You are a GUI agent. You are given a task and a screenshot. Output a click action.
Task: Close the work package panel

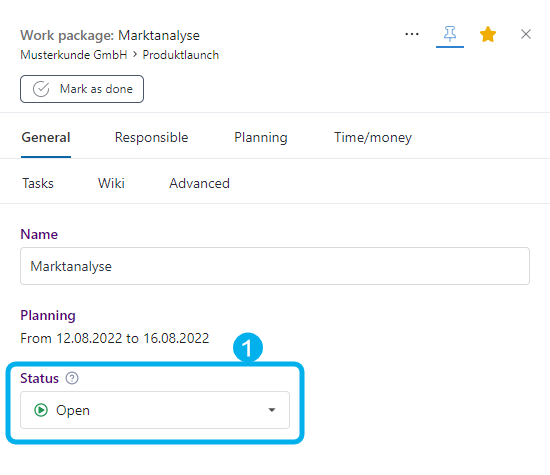click(525, 34)
